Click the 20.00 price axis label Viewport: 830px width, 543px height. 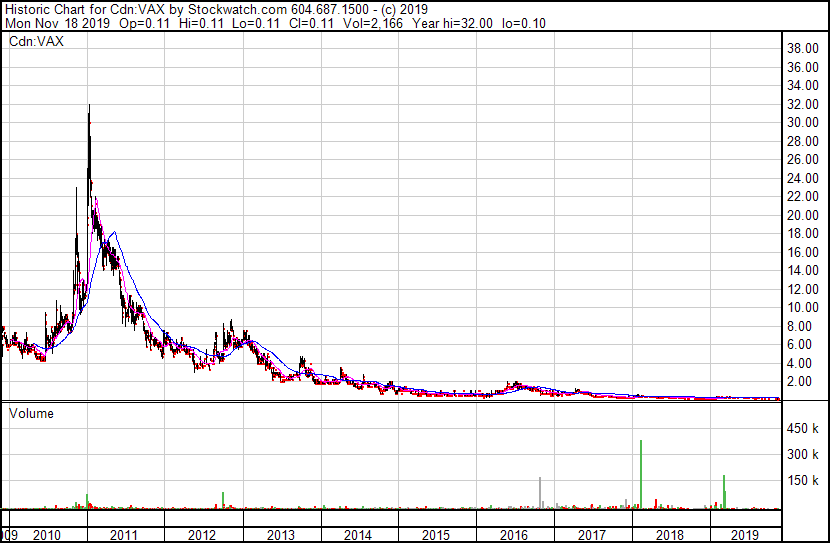804,215
